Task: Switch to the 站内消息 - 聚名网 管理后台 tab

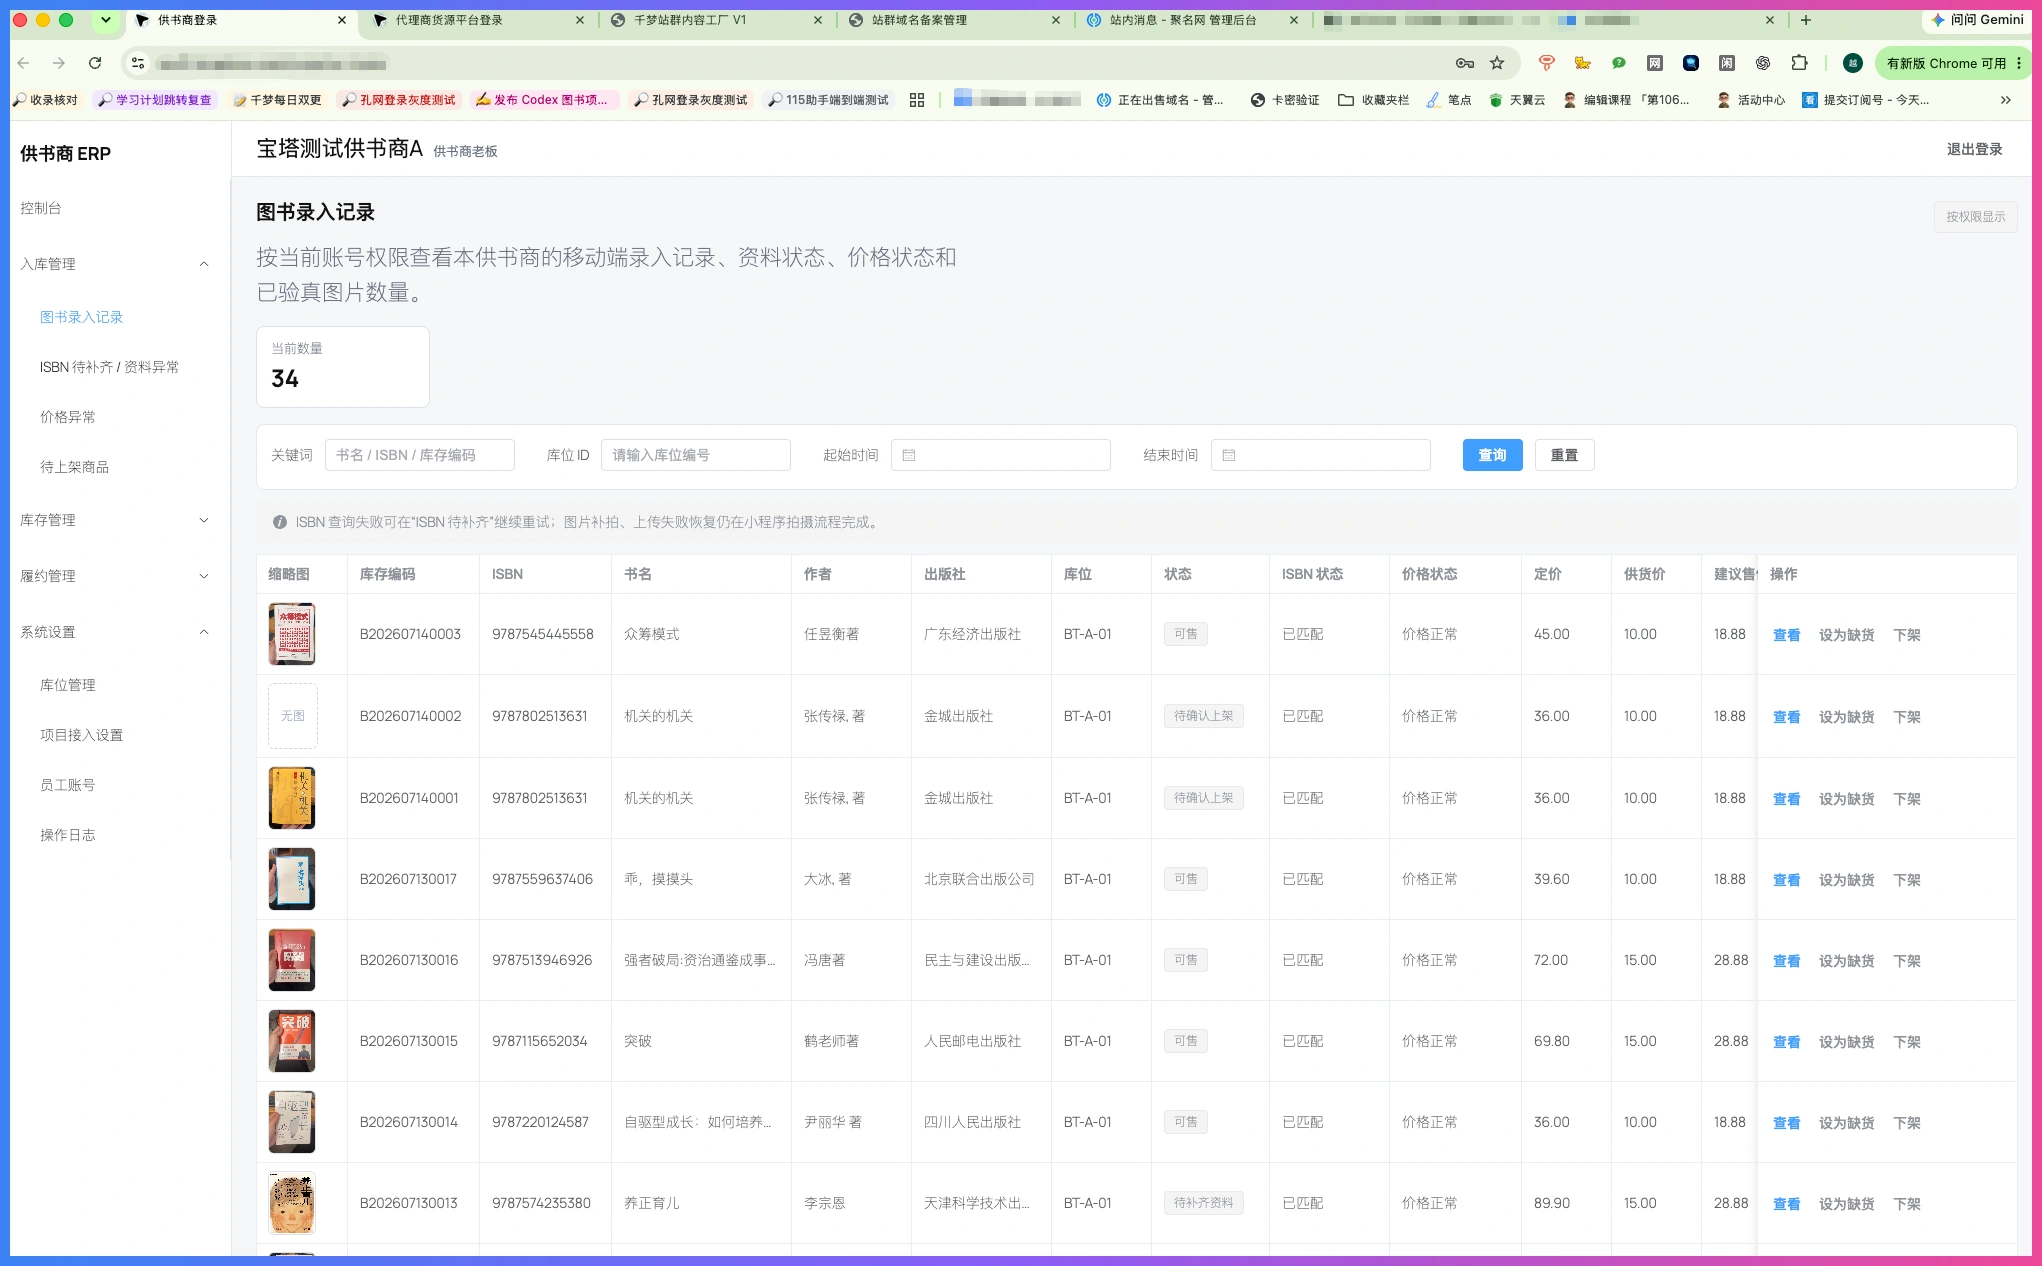Action: (x=1192, y=20)
